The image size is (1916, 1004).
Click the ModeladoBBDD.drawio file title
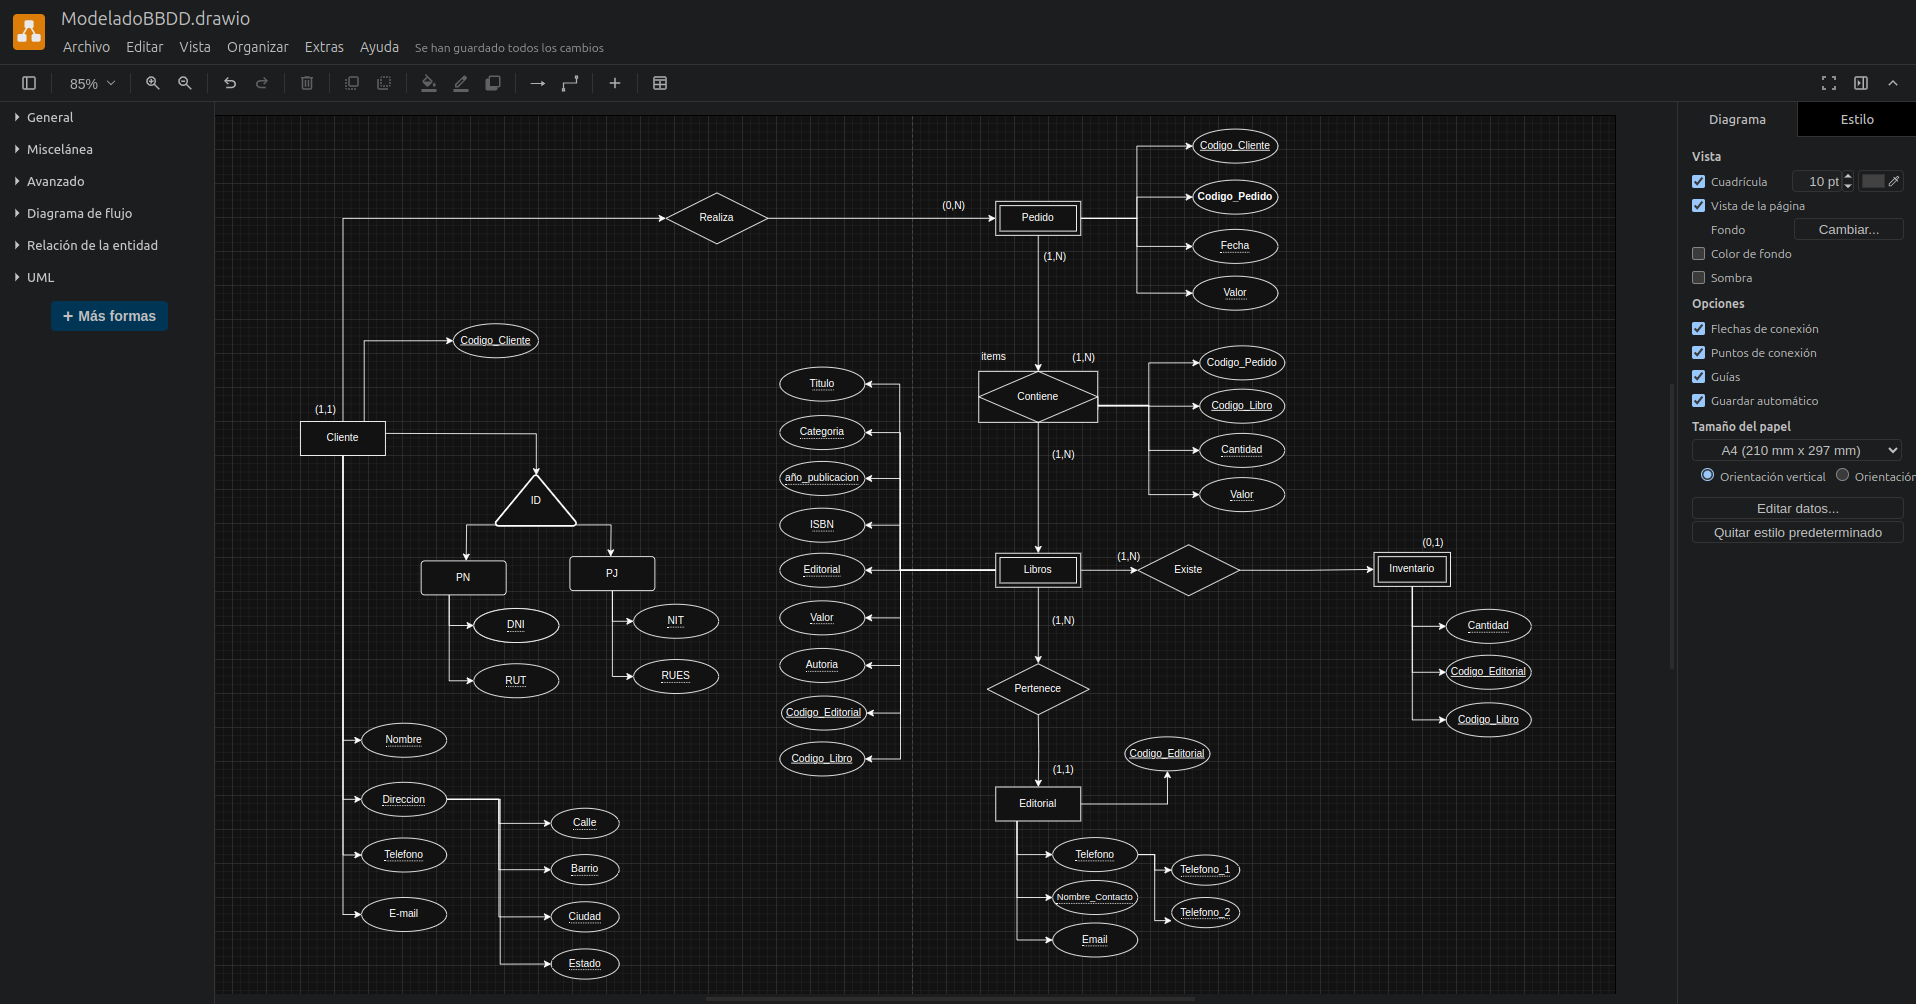tap(155, 18)
